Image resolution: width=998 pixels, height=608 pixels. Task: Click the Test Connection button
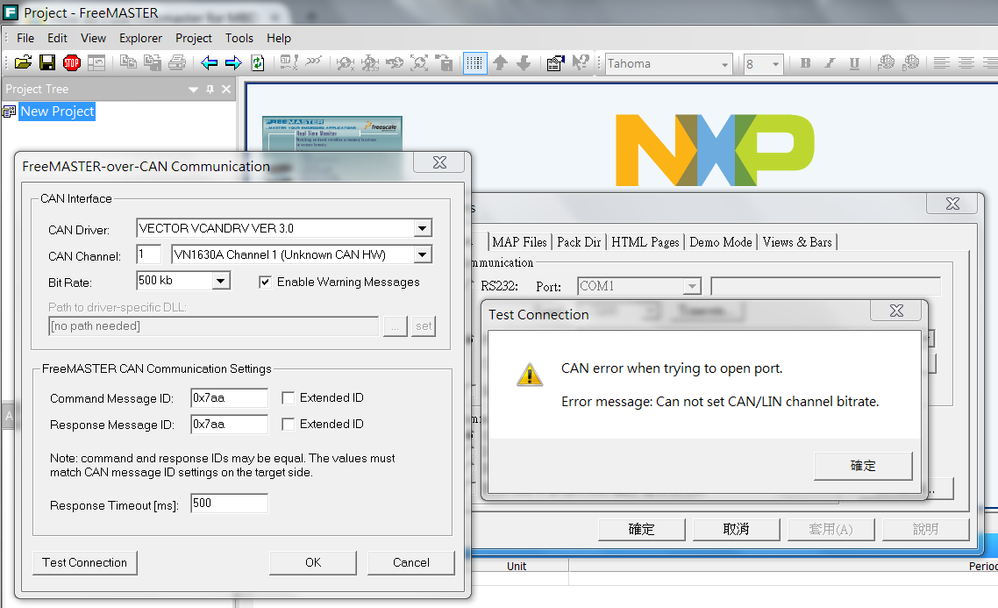pyautogui.click(x=85, y=563)
